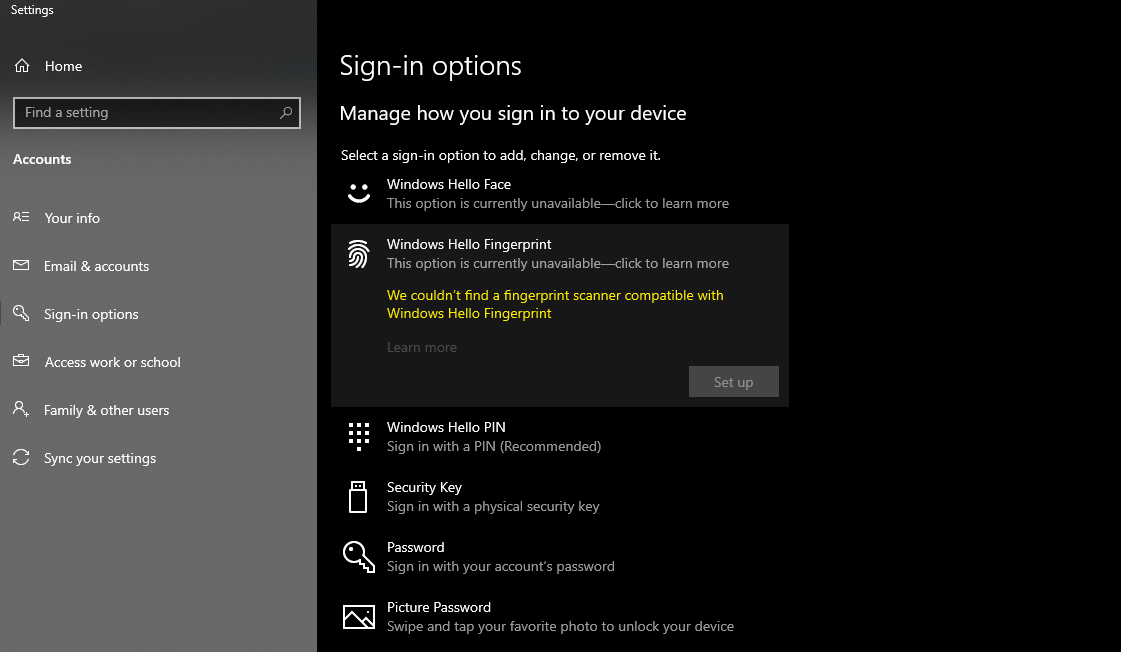This screenshot has height=652, width=1121.
Task: Click the 'Manage how you sign in' heading
Action: pos(513,113)
